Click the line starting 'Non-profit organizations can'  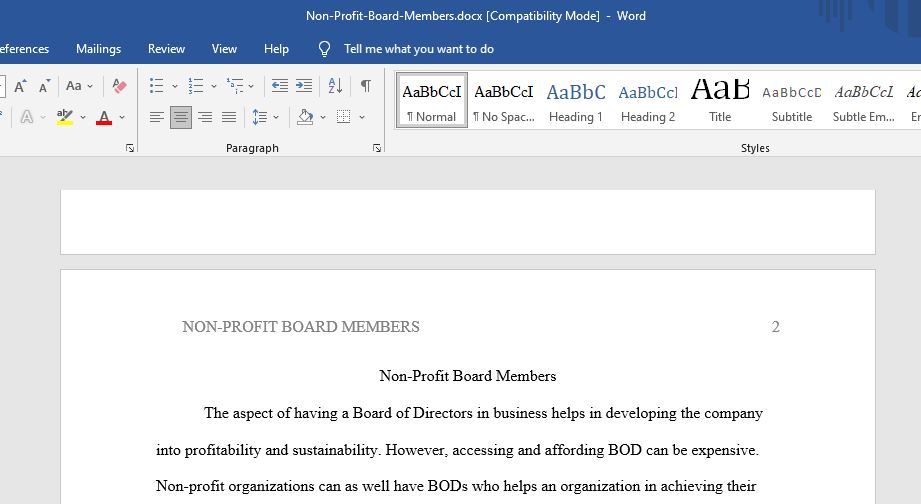click(456, 486)
